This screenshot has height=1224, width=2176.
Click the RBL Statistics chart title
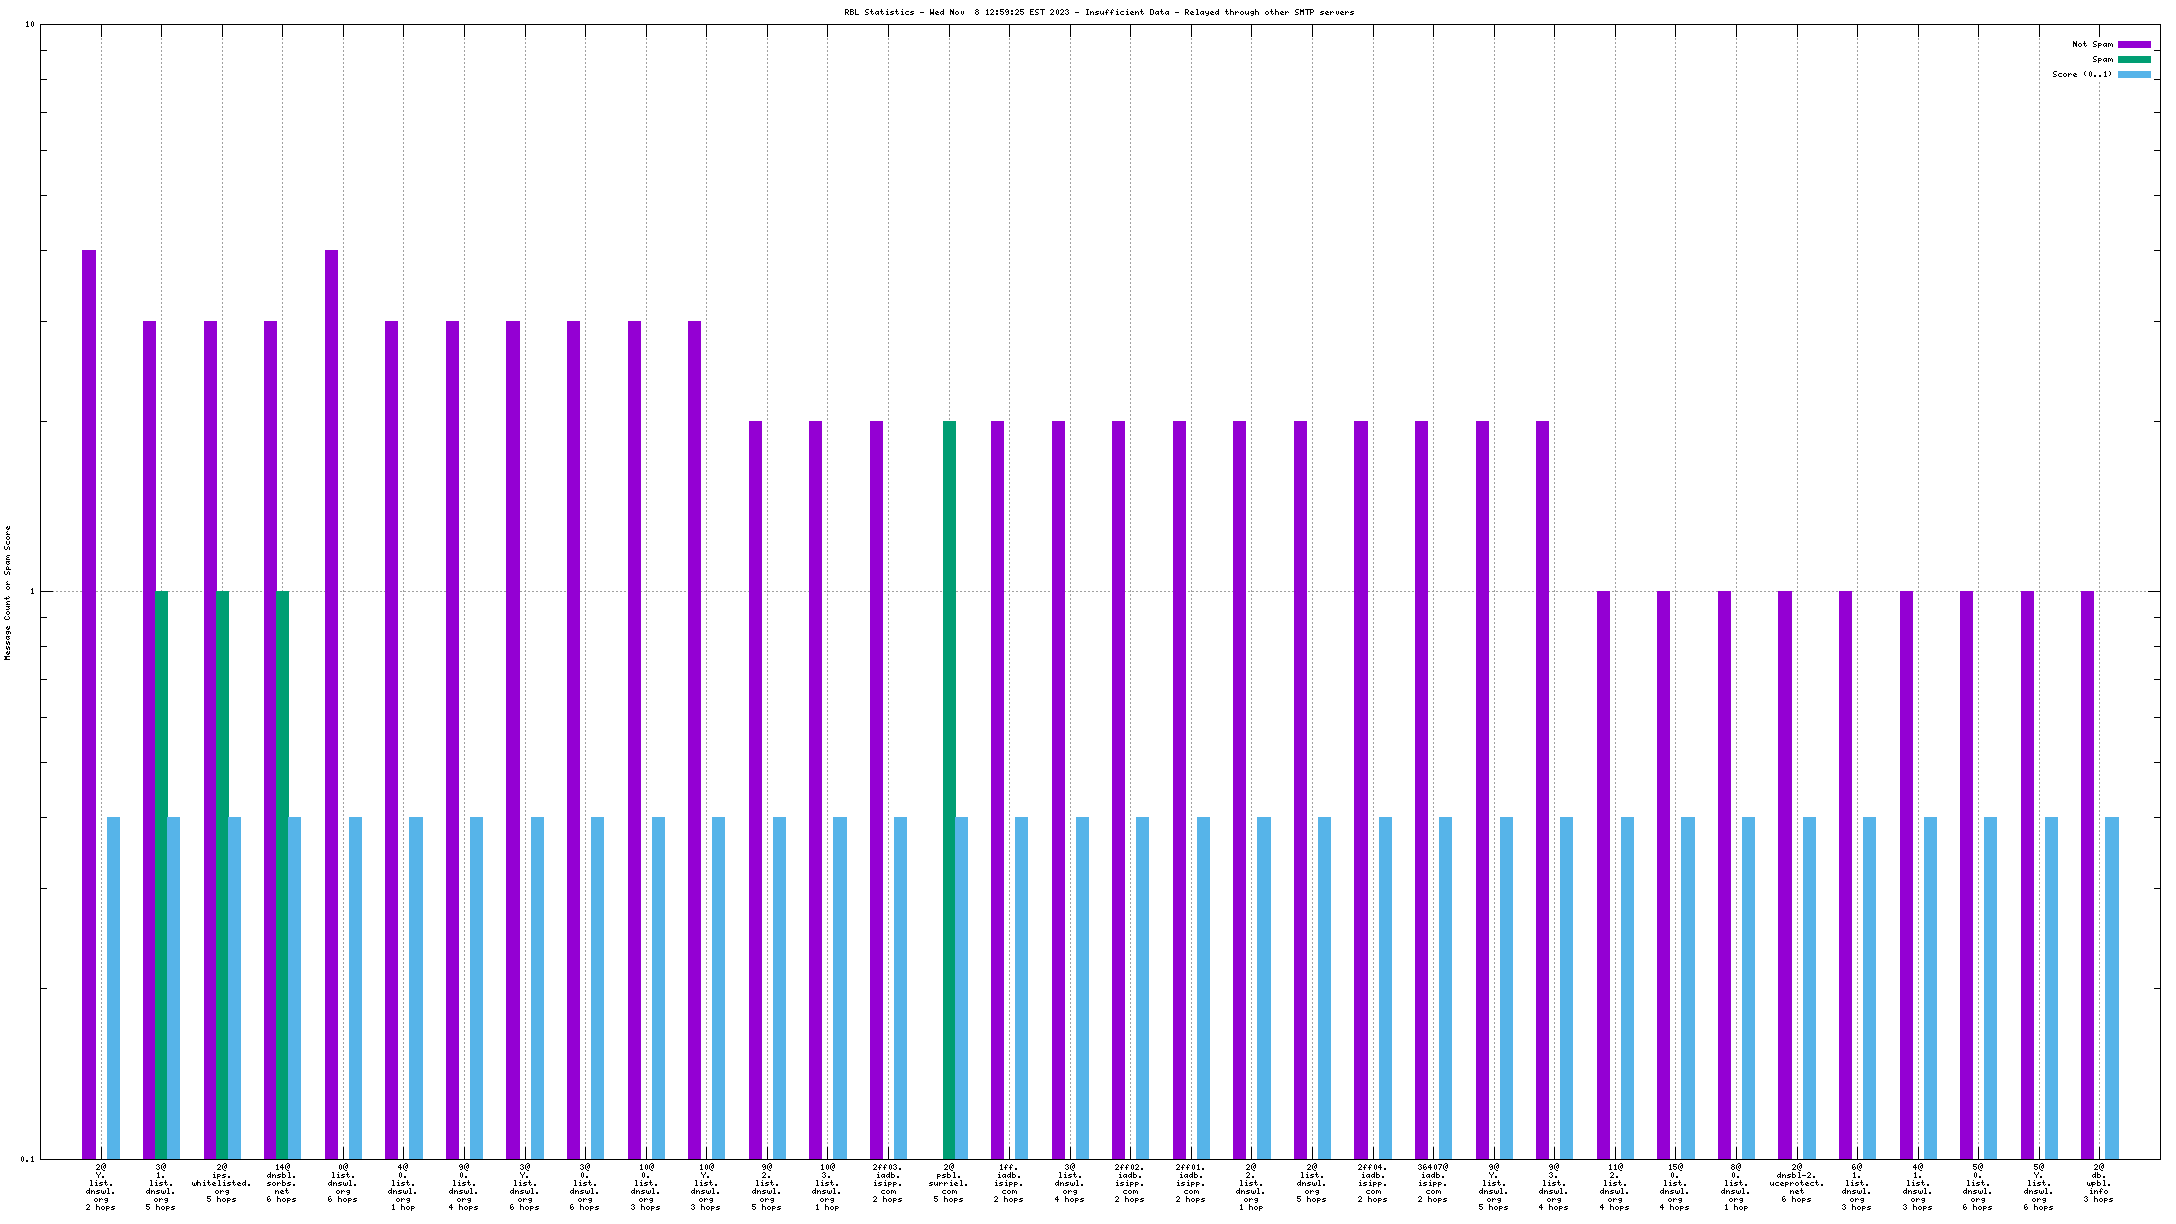(1098, 12)
